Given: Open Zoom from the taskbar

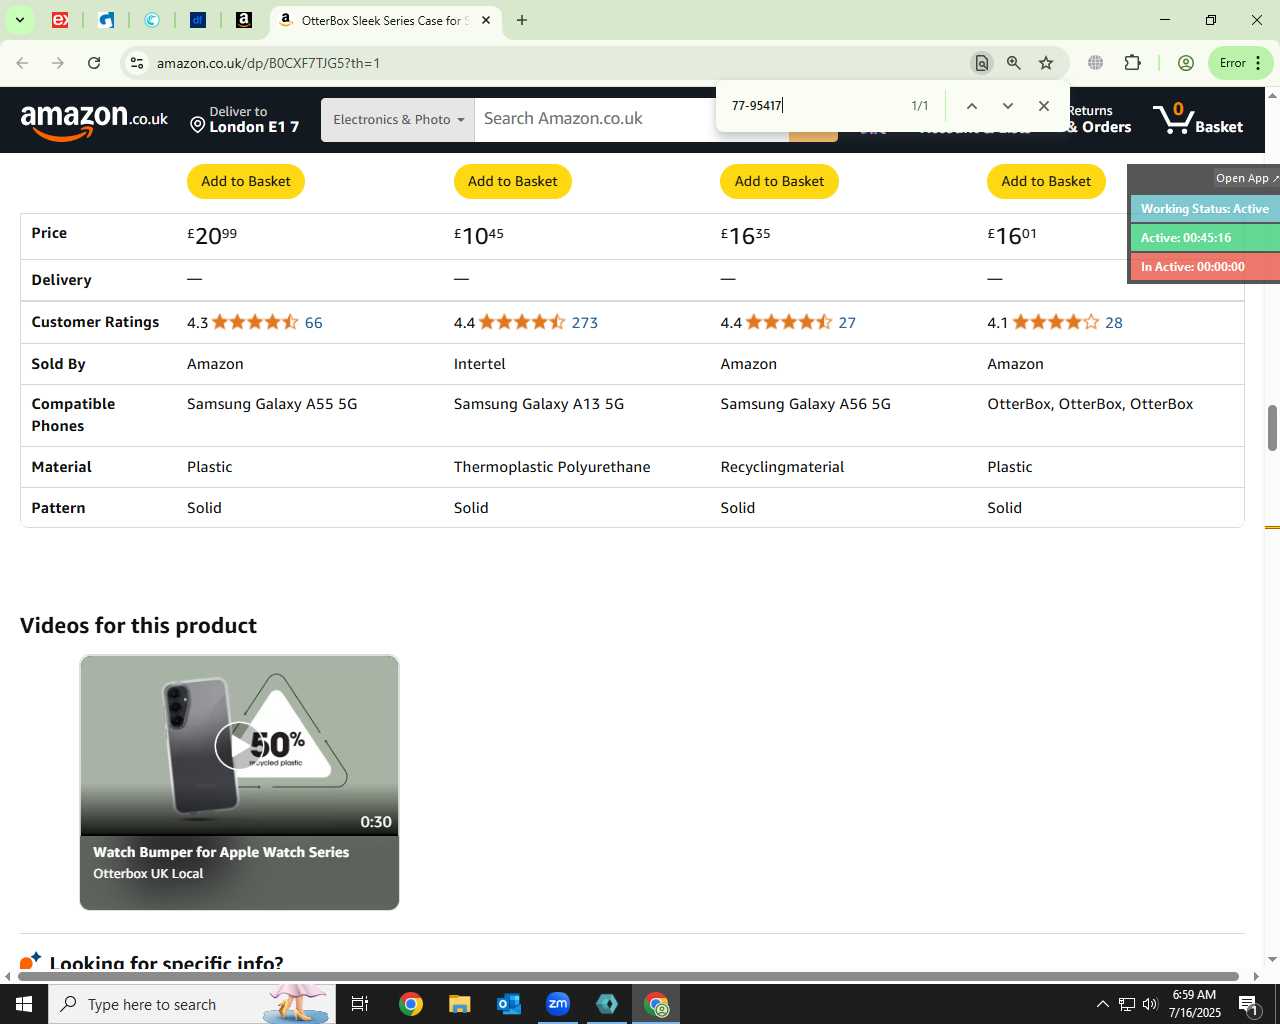Looking at the screenshot, I should click(558, 1004).
